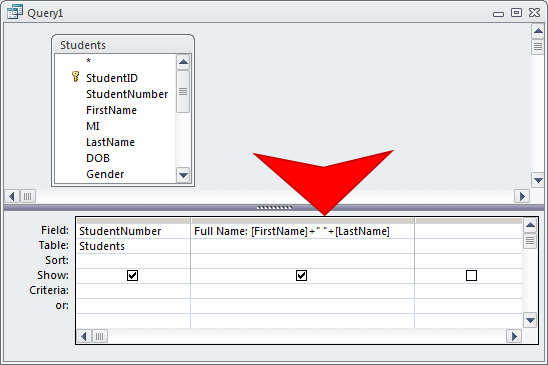Select FirstName in the Students field list
Screen dimensions: 548x365
point(111,110)
